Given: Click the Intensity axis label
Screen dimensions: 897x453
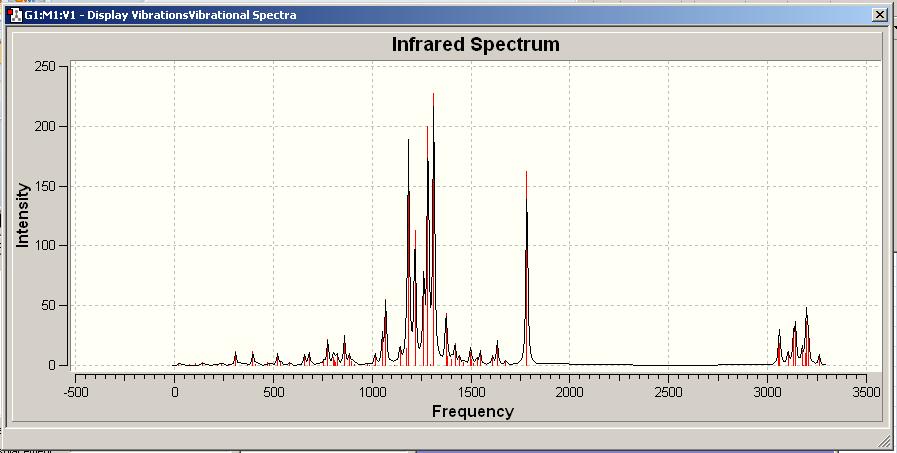Looking at the screenshot, I should pyautogui.click(x=22, y=215).
